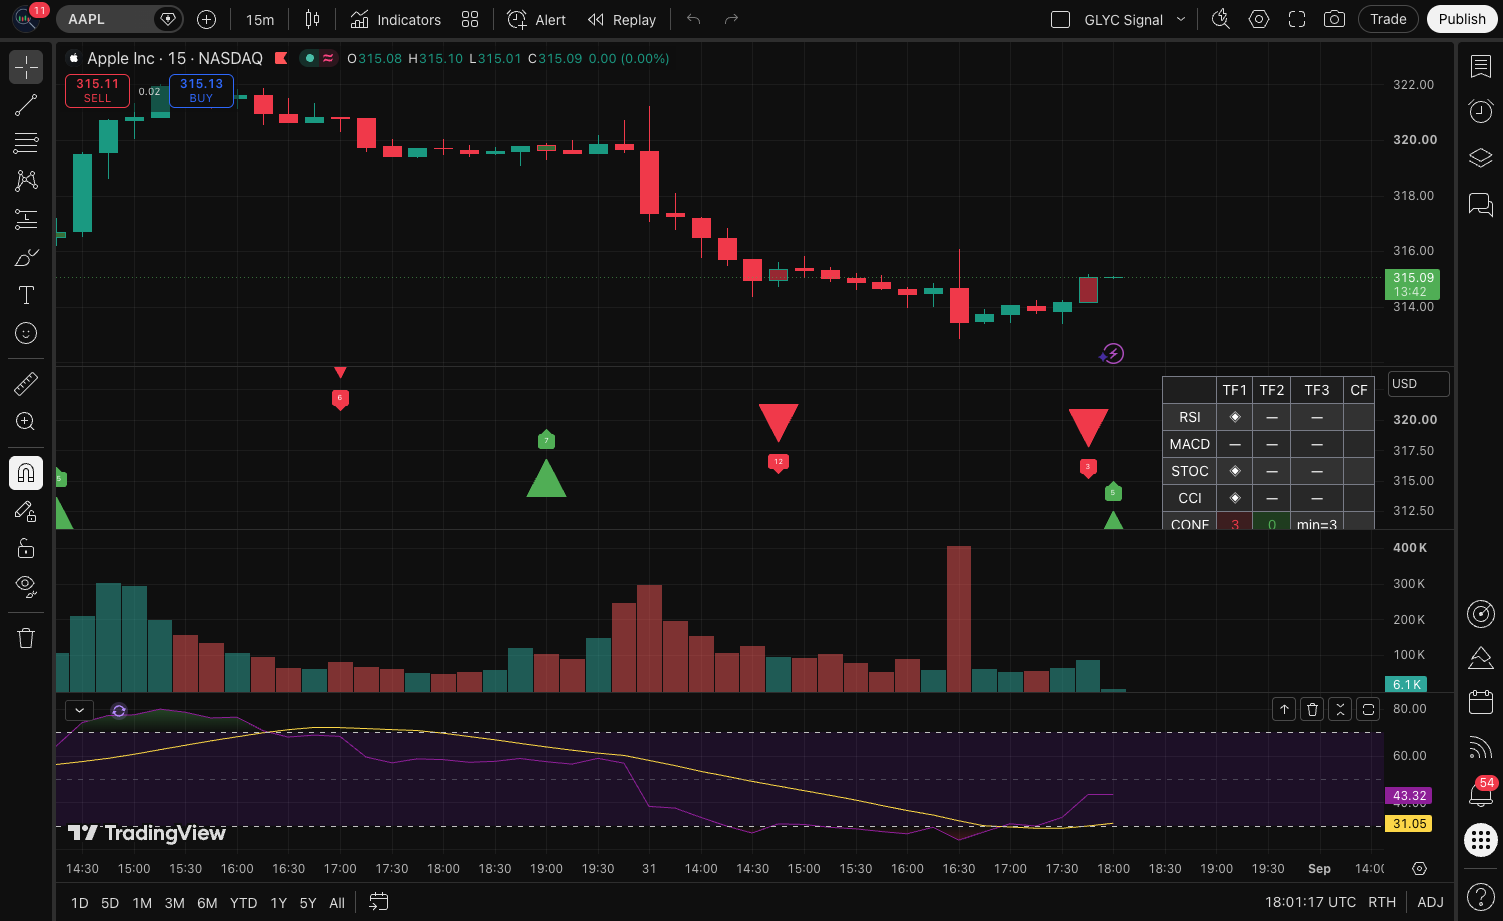Toggle stay in drawing mode

[26, 510]
